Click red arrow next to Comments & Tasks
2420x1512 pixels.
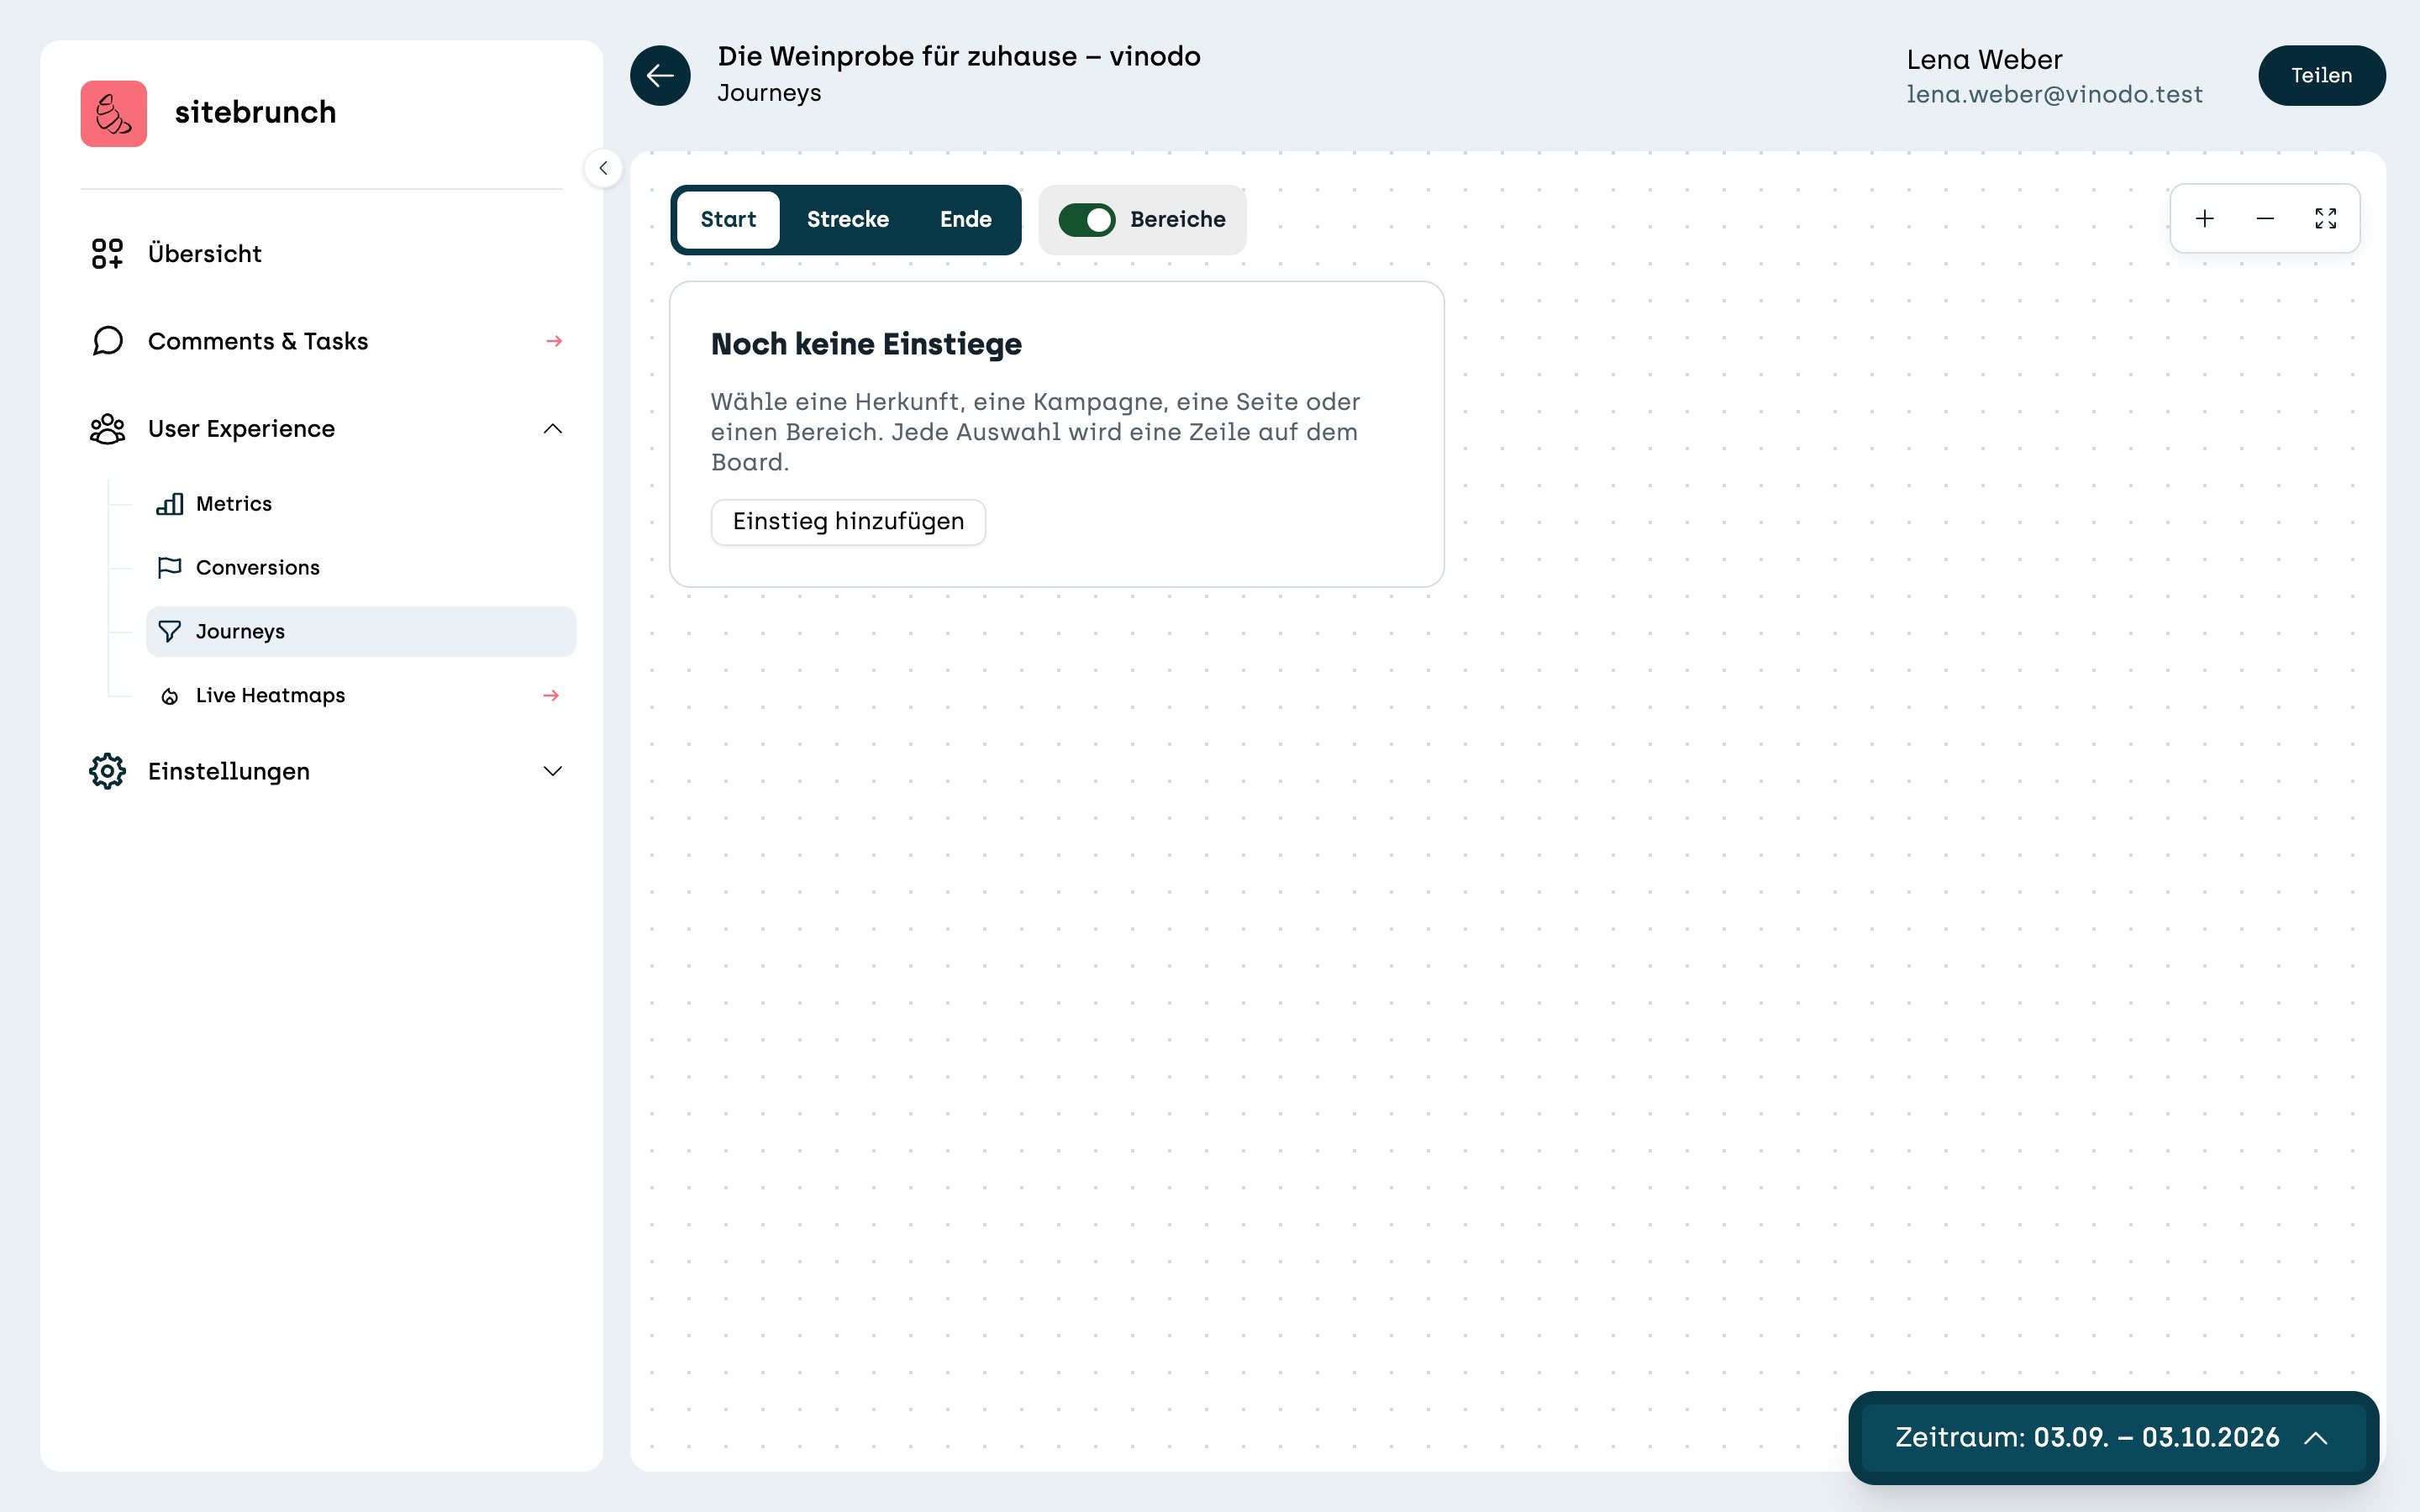coord(554,342)
